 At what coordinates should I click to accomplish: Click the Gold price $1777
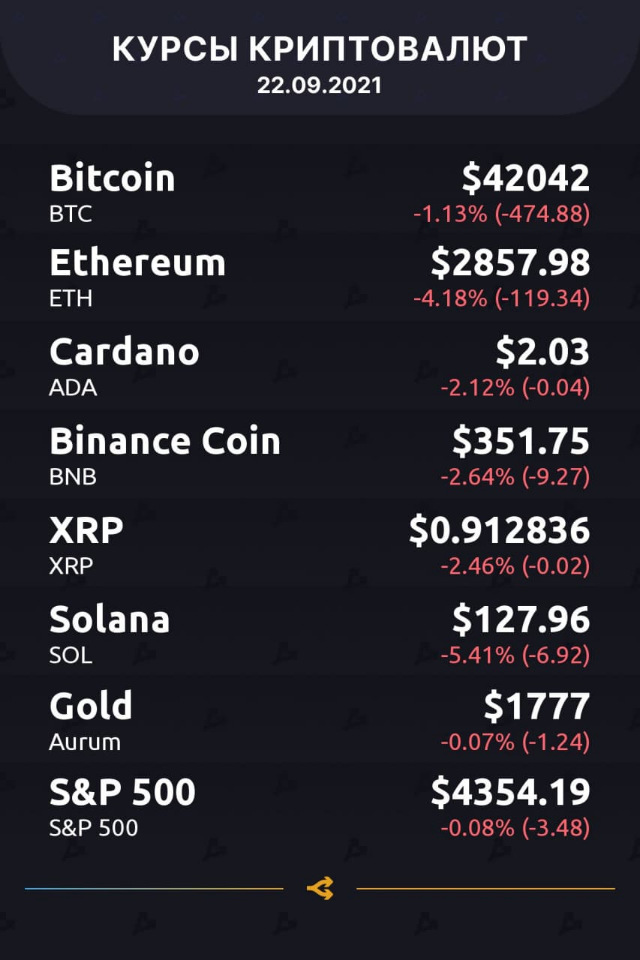(537, 706)
